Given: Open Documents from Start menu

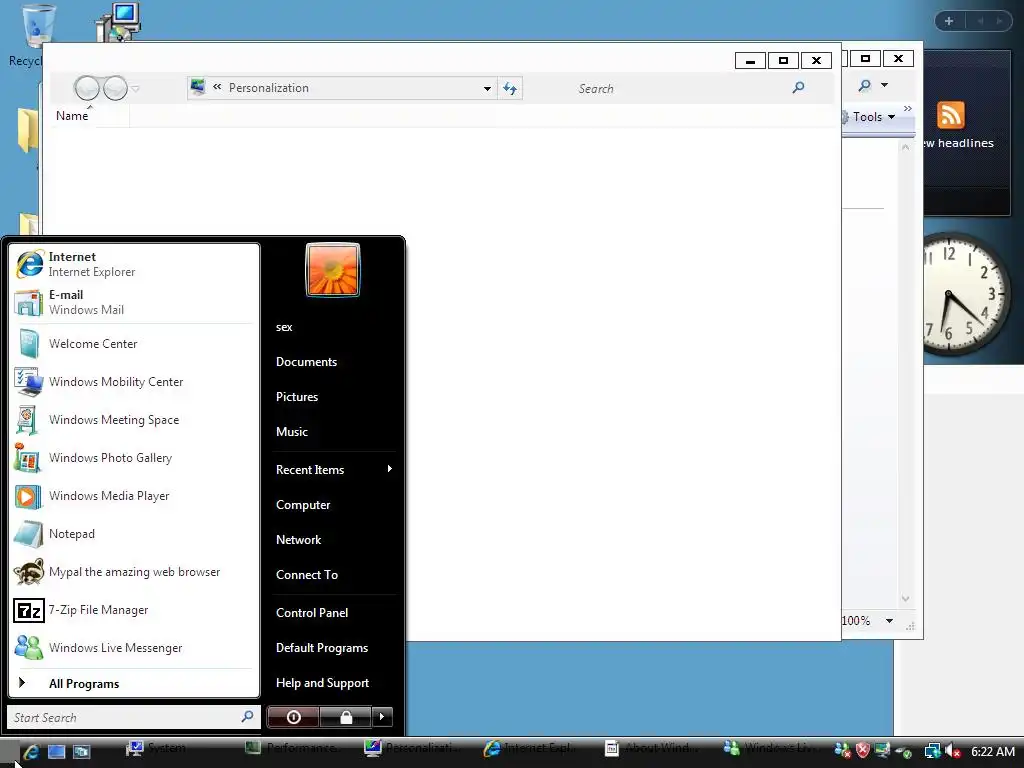Looking at the screenshot, I should tap(334, 362).
